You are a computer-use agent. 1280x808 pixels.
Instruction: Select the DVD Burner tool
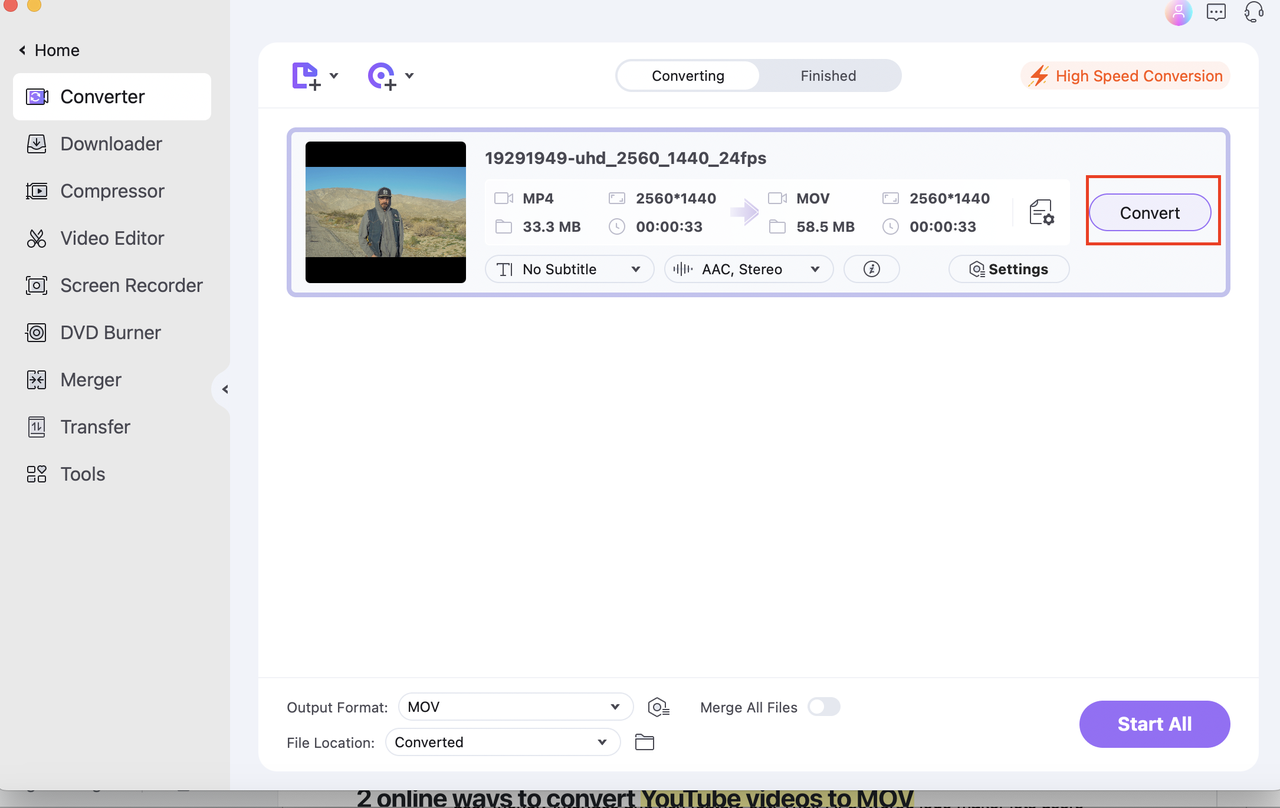point(109,332)
